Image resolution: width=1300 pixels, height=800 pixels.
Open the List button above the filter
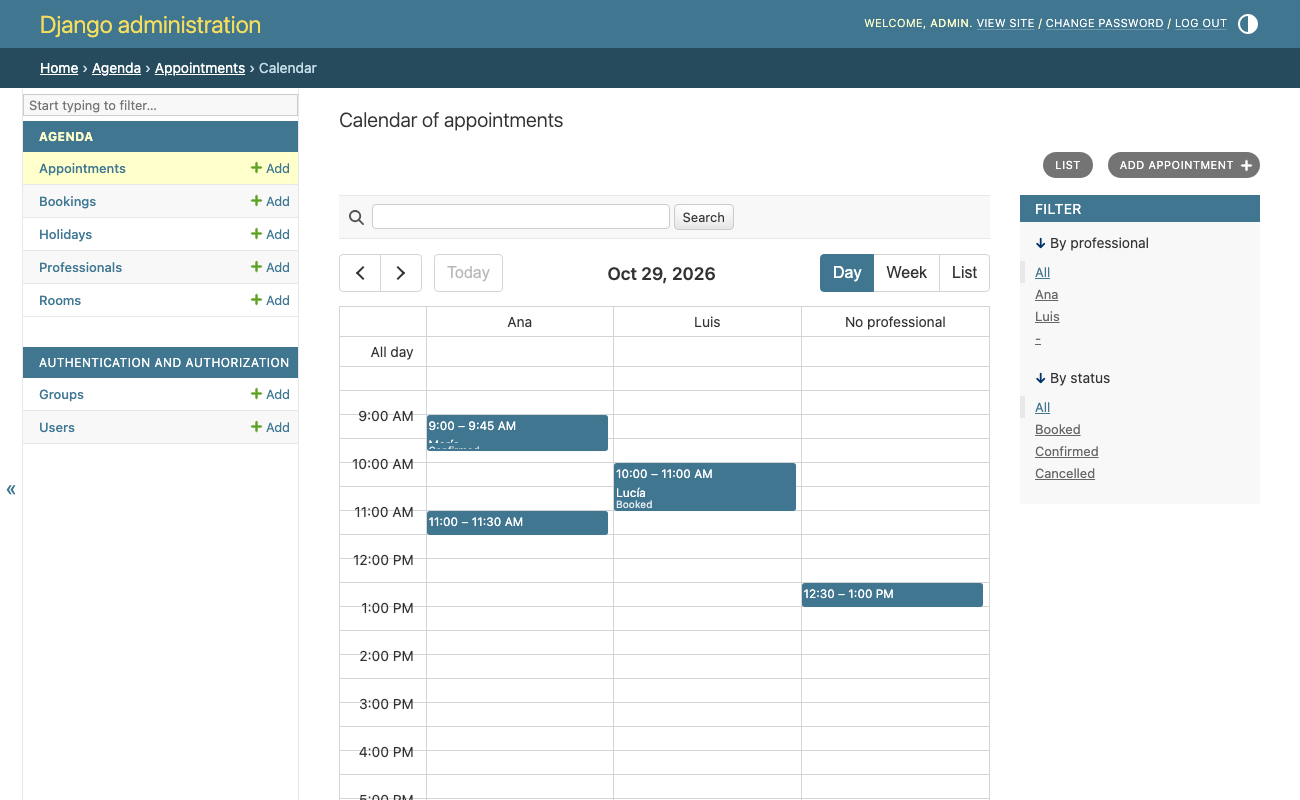click(1068, 165)
